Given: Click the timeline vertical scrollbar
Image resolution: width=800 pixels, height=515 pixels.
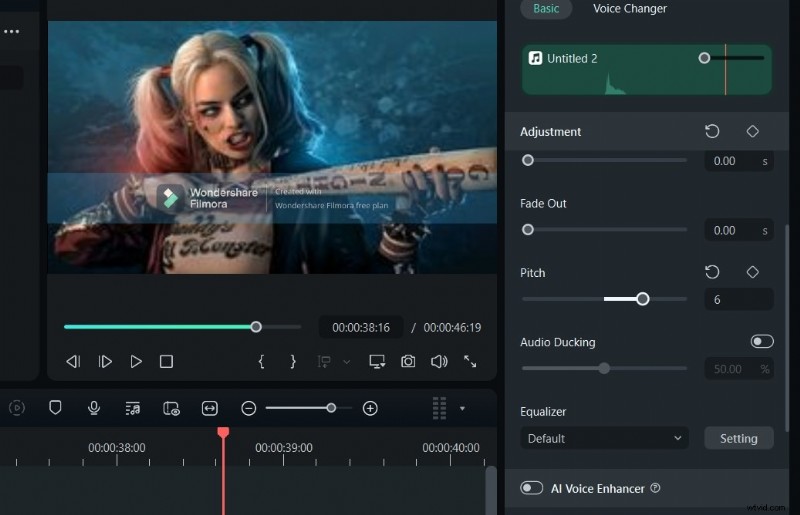Looking at the screenshot, I should pyautogui.click(x=490, y=490).
